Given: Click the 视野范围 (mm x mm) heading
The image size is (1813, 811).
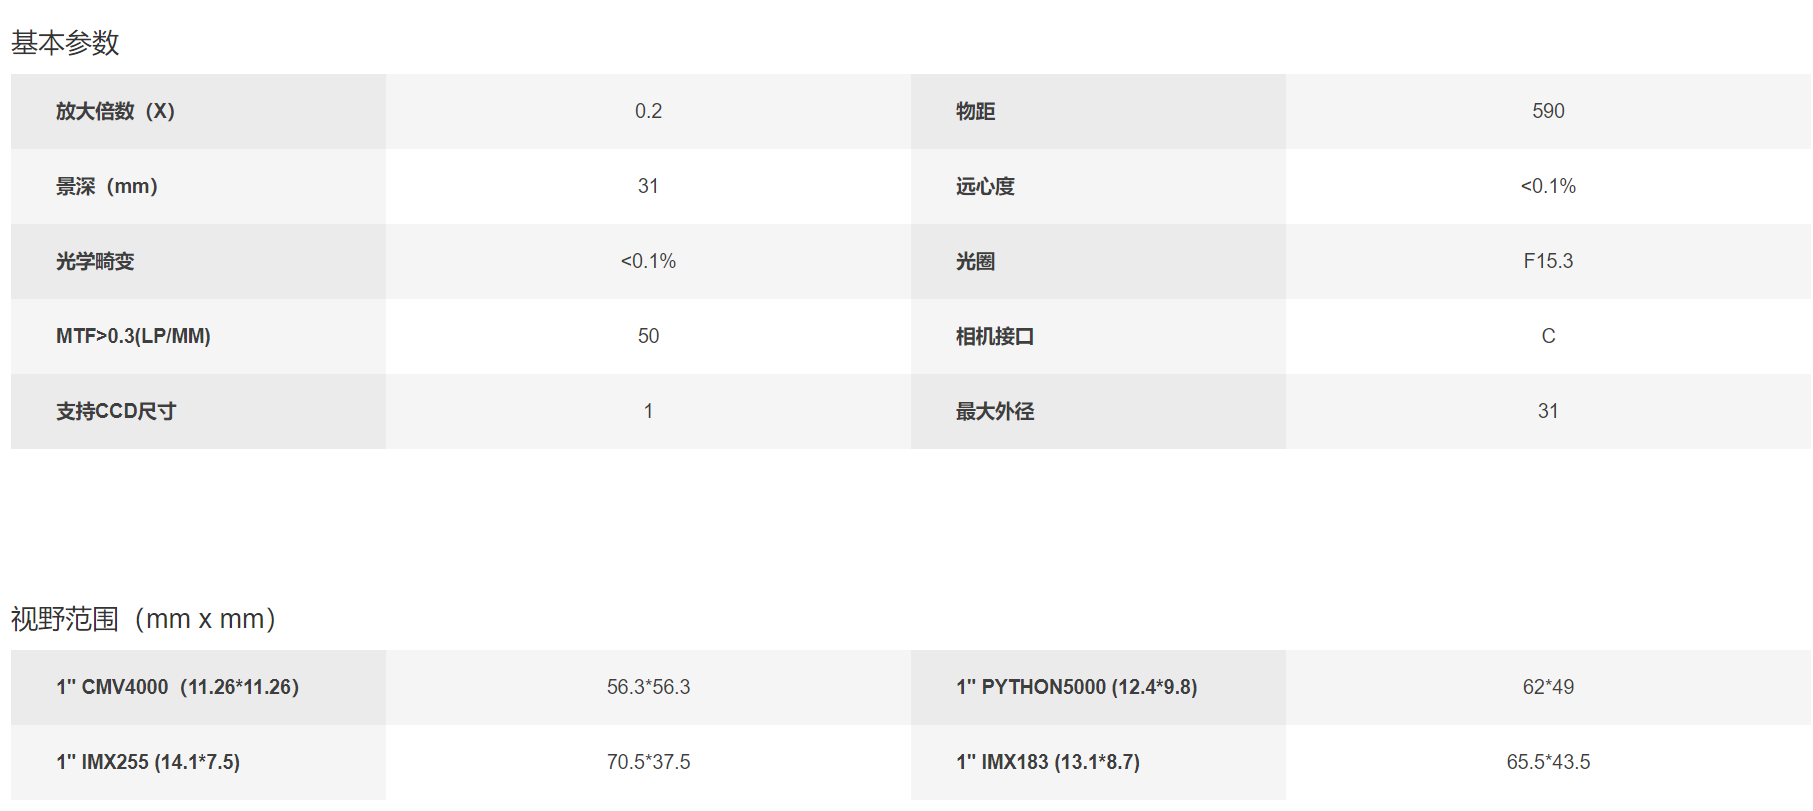Looking at the screenshot, I should pyautogui.click(x=143, y=619).
